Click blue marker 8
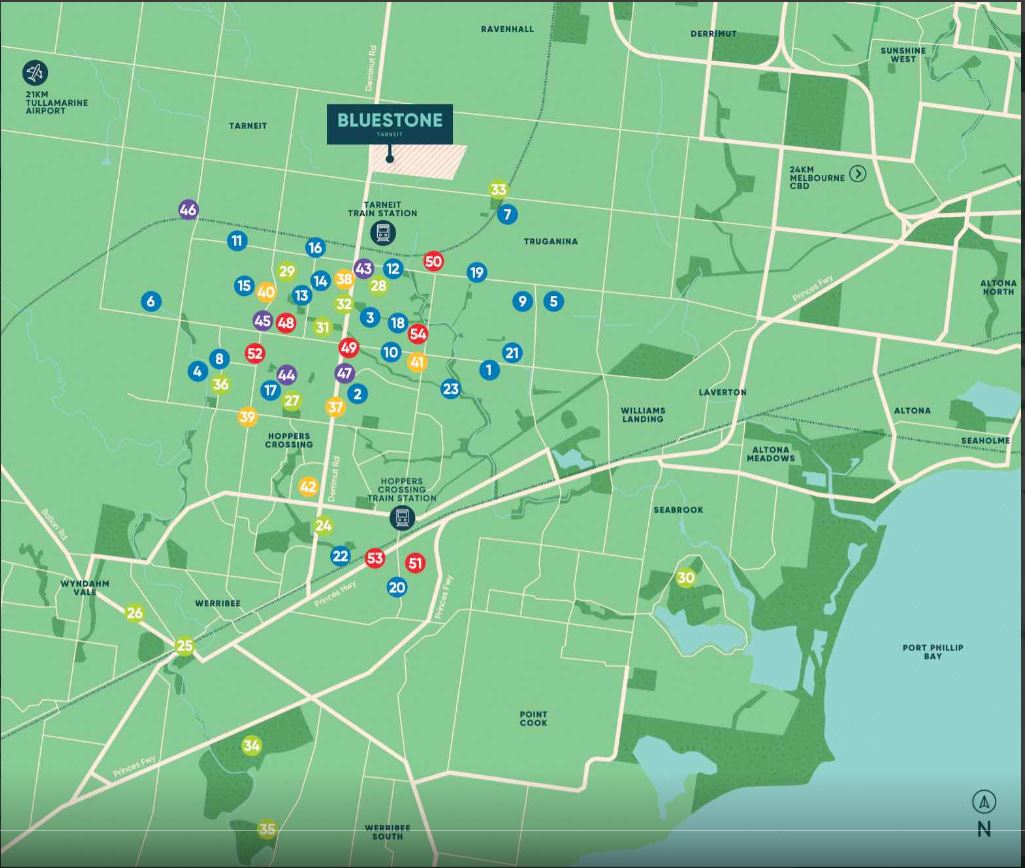Image resolution: width=1025 pixels, height=868 pixels. [x=220, y=358]
